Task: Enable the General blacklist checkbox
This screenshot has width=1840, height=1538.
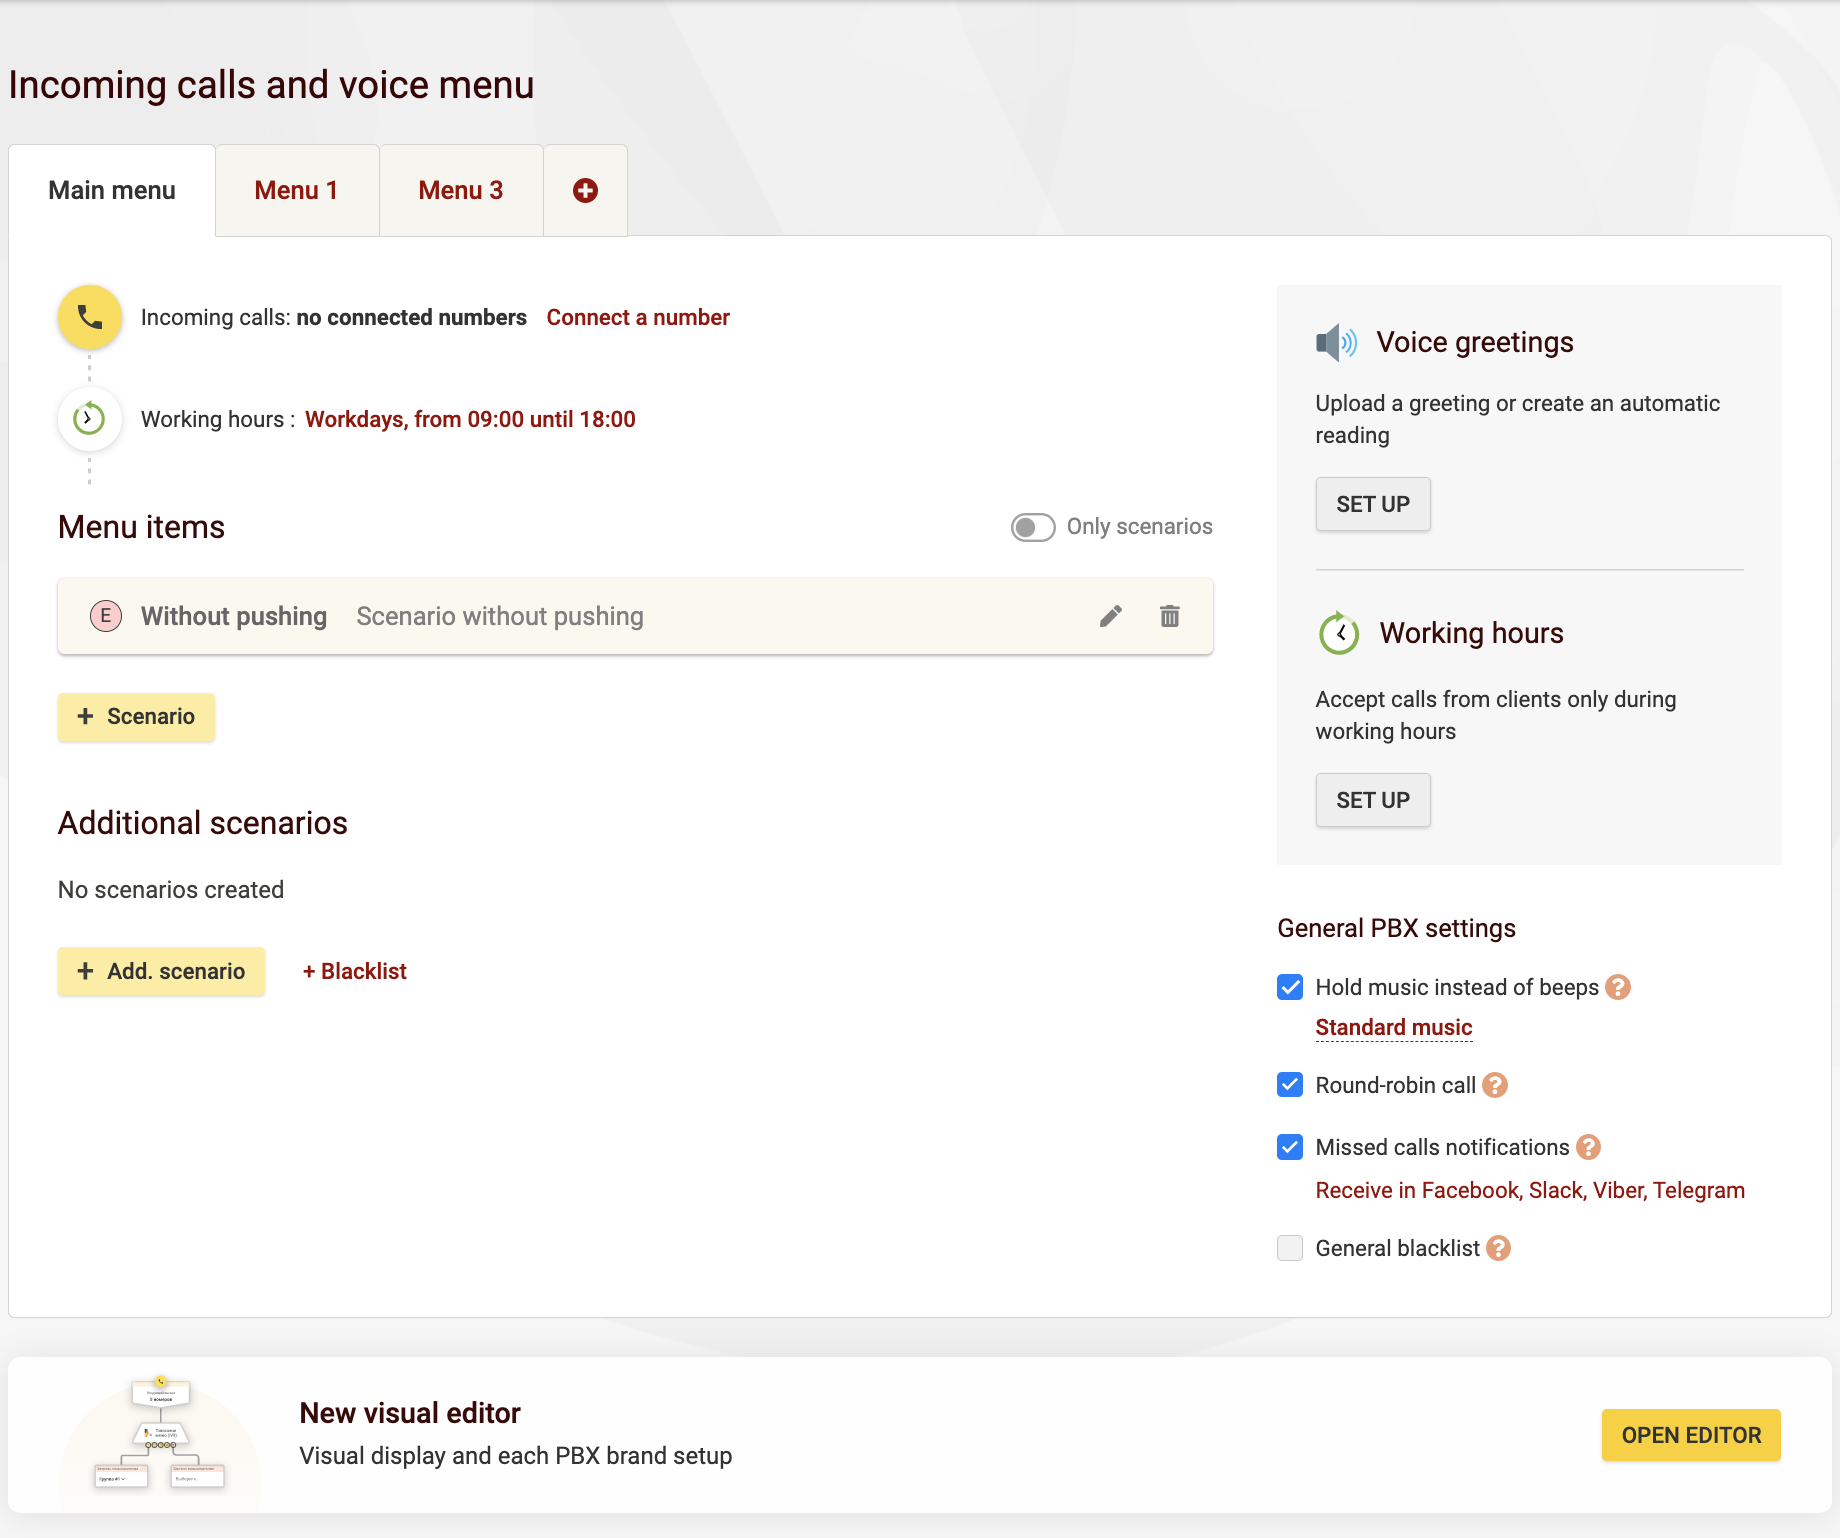Action: click(1290, 1248)
